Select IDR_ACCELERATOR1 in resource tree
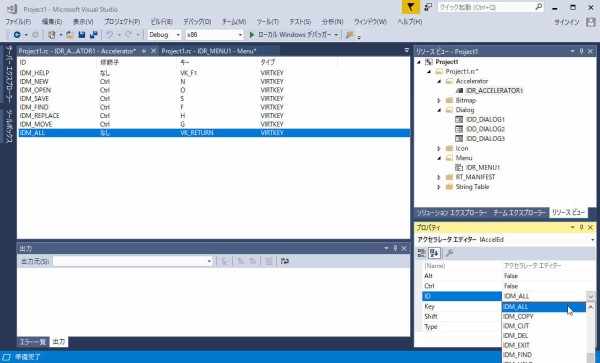 (494, 91)
